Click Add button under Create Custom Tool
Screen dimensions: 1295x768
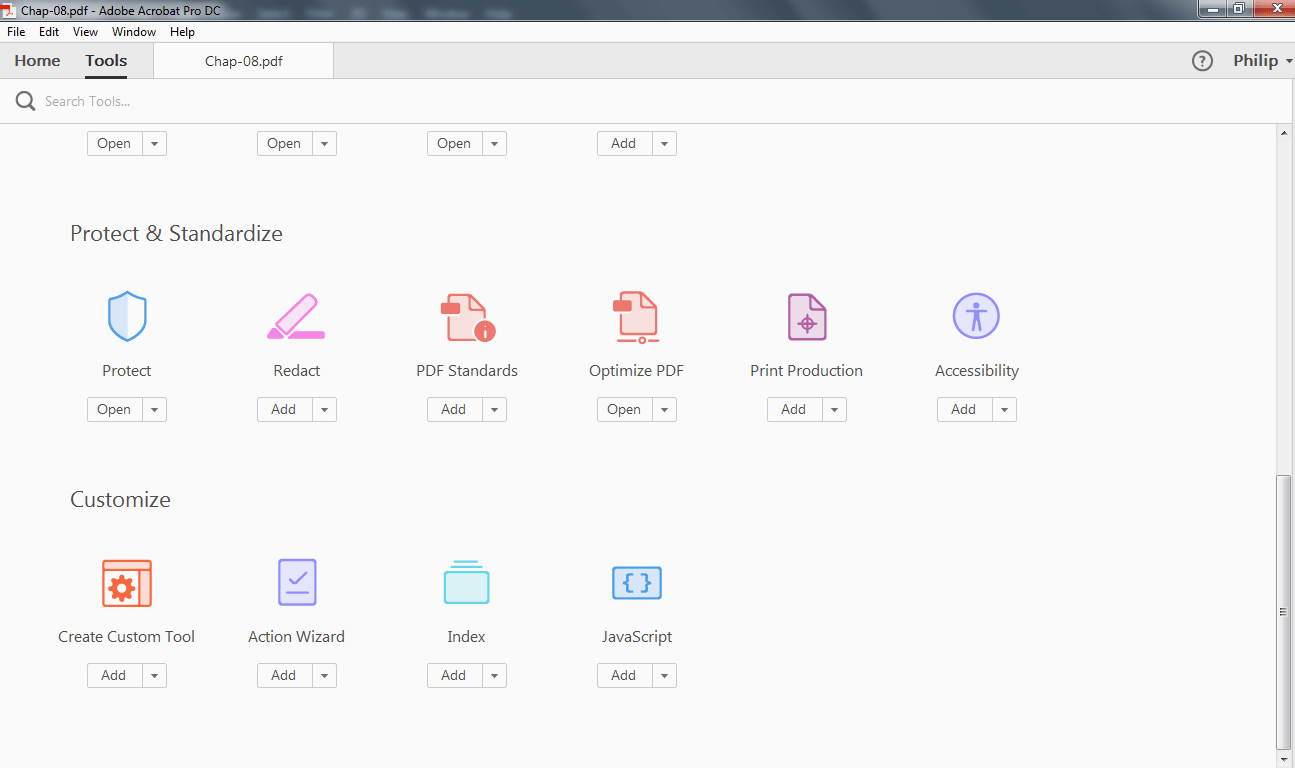click(x=114, y=676)
